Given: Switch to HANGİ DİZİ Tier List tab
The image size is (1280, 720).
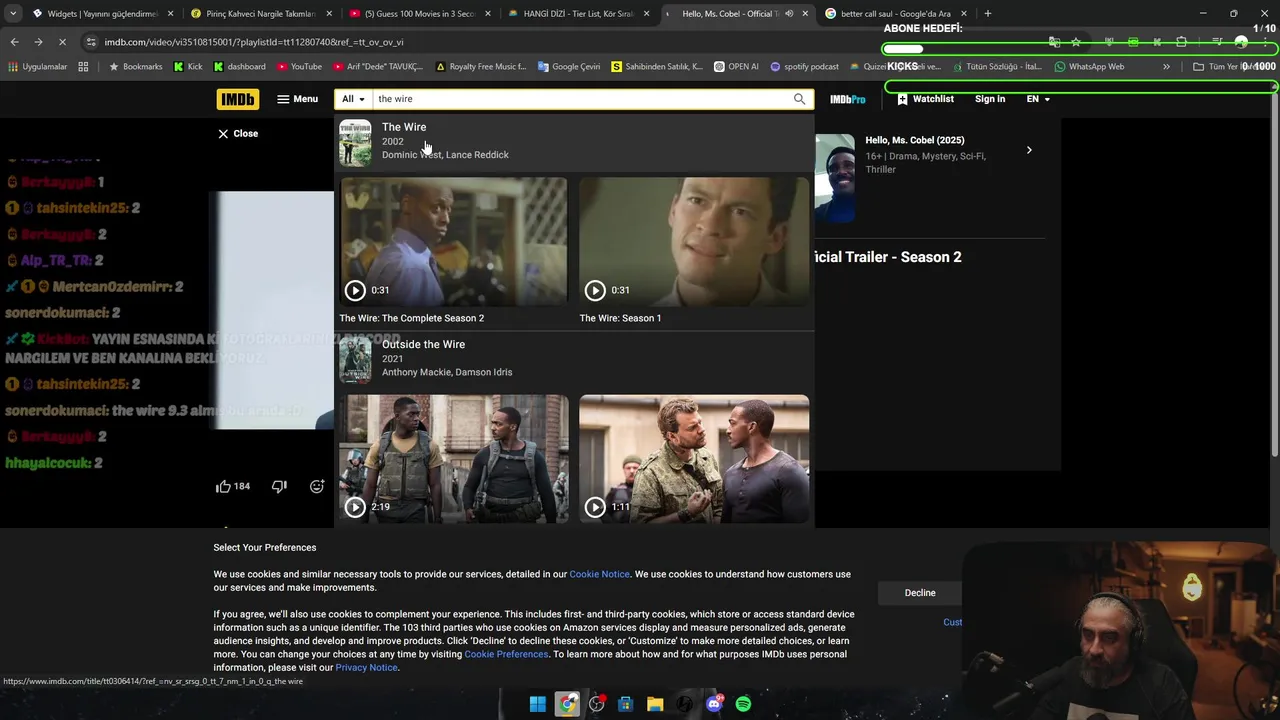Looking at the screenshot, I should pyautogui.click(x=578, y=14).
